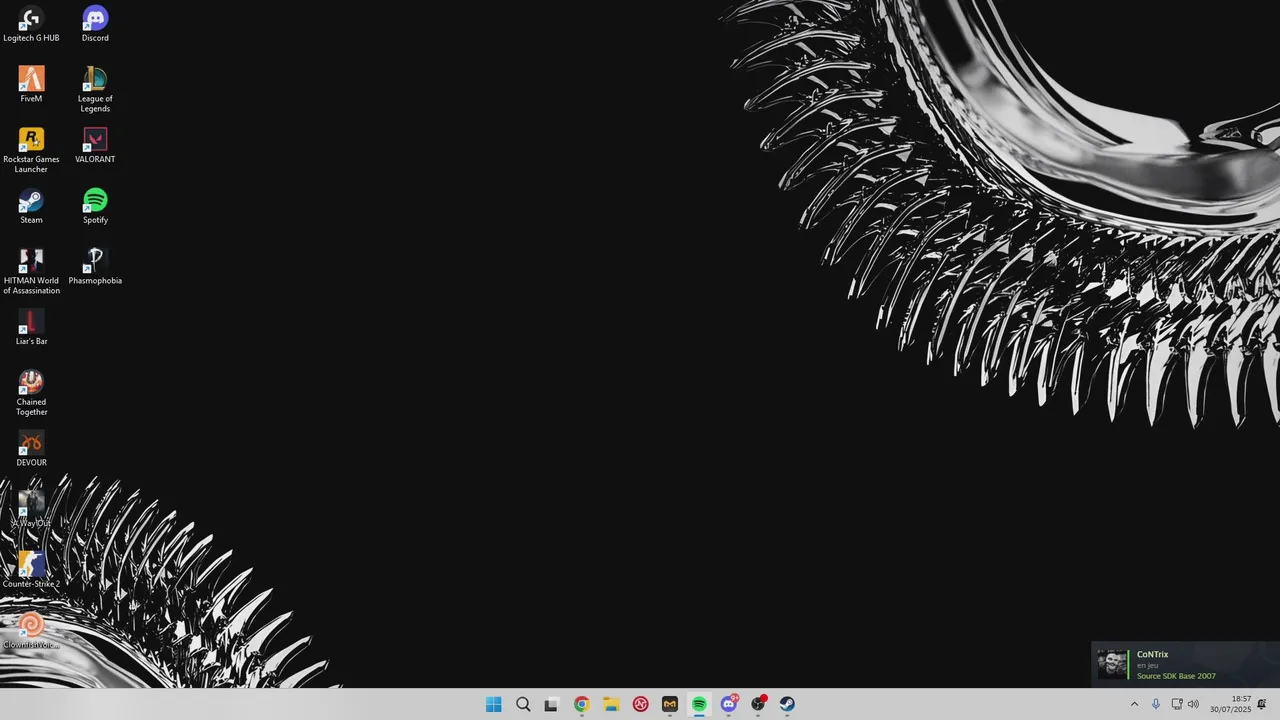
Task: Select the Steam desktop shortcut
Action: pyautogui.click(x=31, y=207)
